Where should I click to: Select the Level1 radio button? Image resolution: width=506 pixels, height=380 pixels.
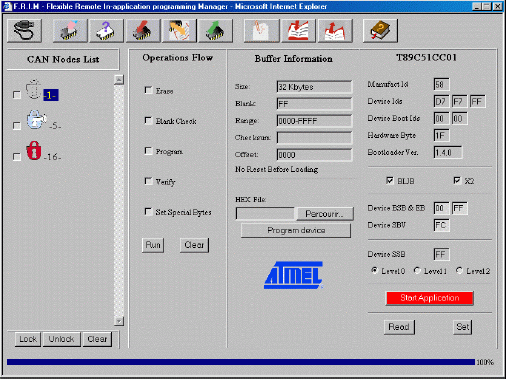click(x=417, y=270)
